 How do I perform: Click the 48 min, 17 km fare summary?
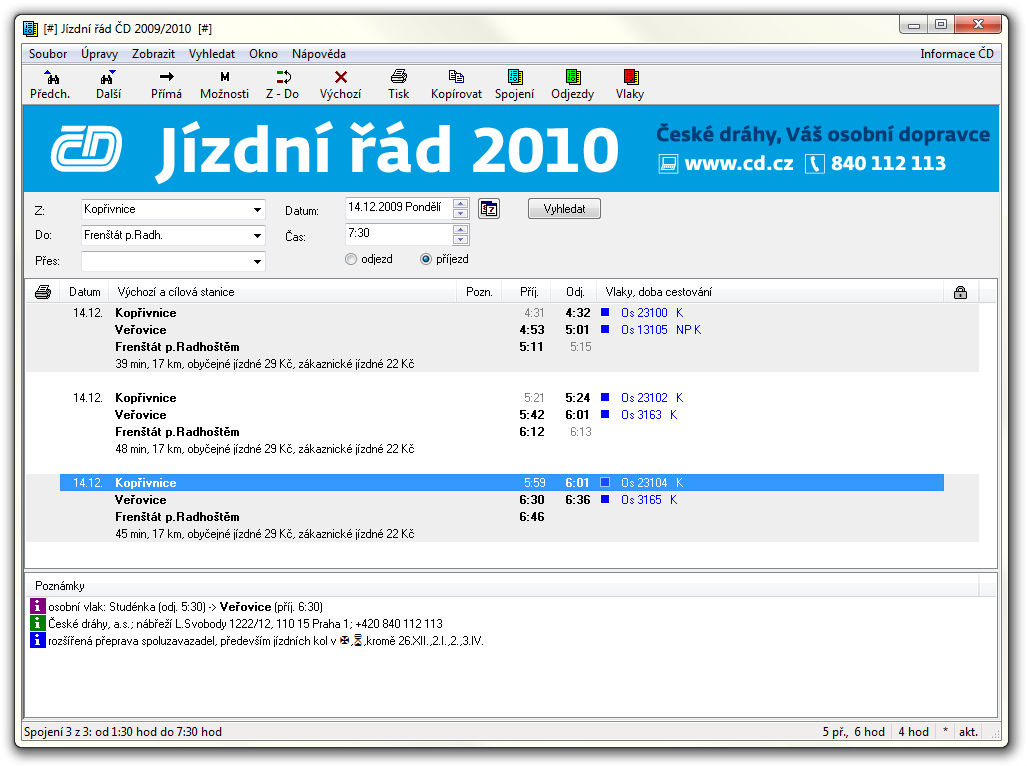[x=265, y=448]
